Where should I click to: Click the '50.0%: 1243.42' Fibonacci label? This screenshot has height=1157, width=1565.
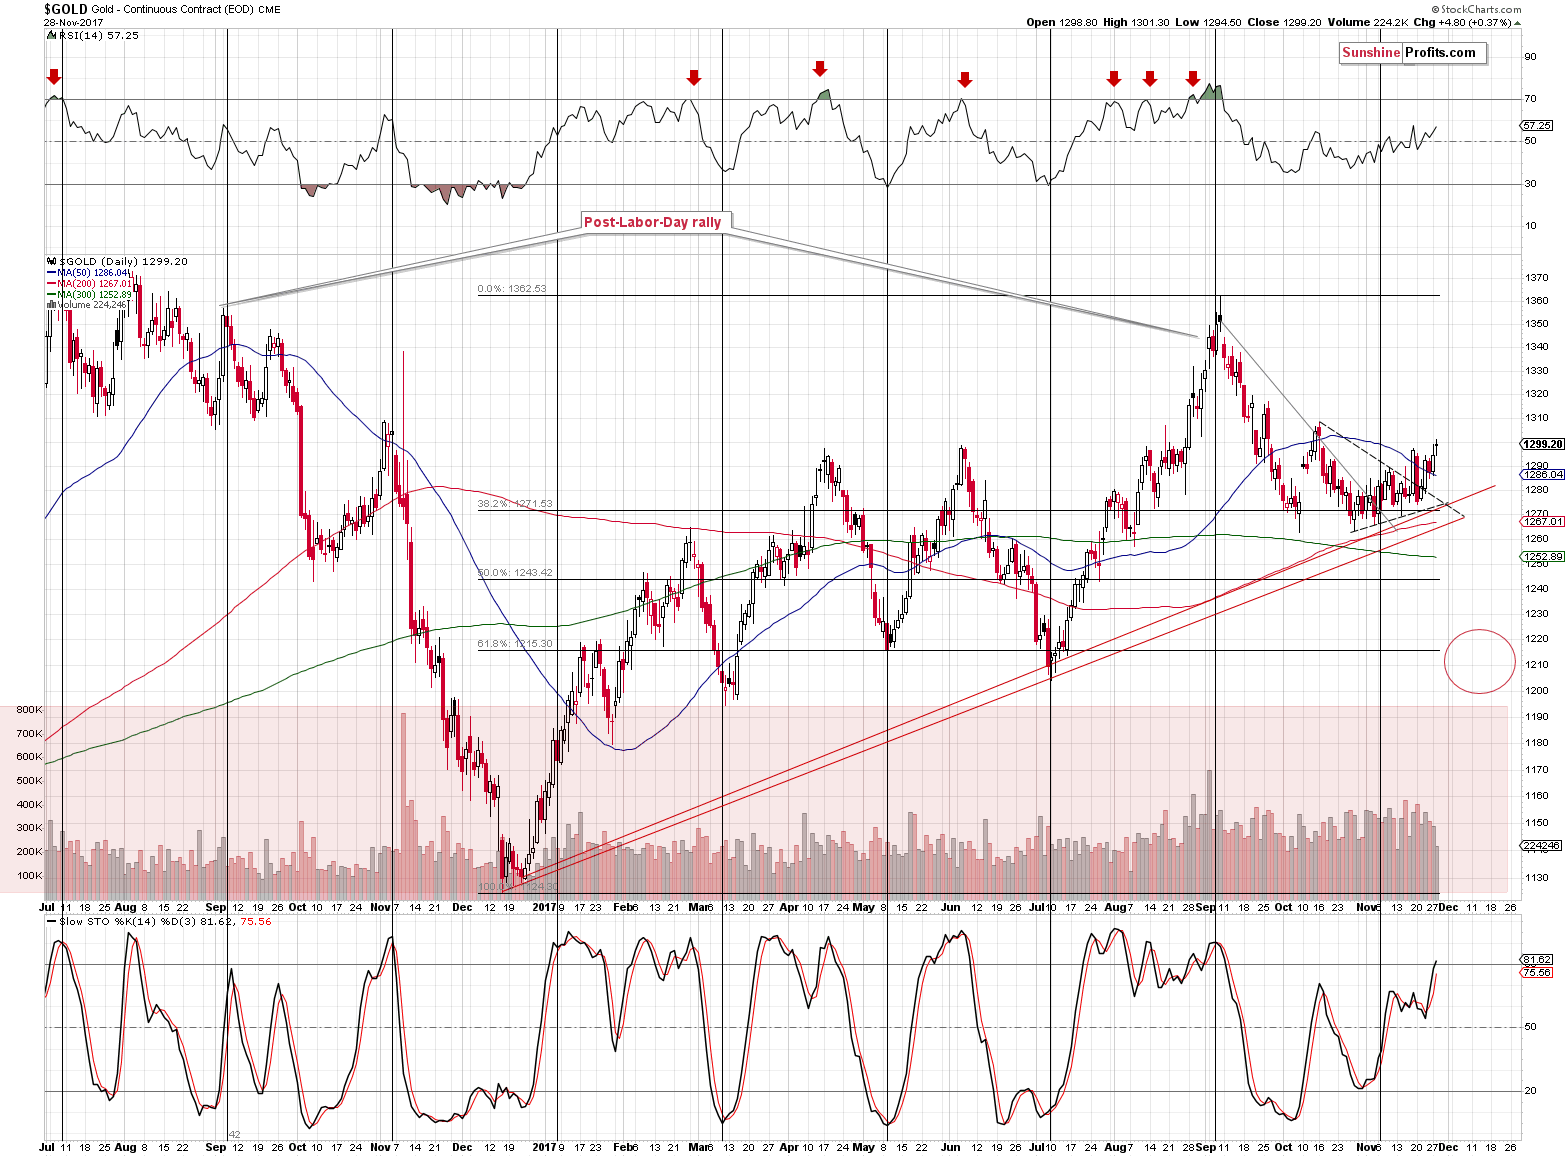[x=515, y=573]
